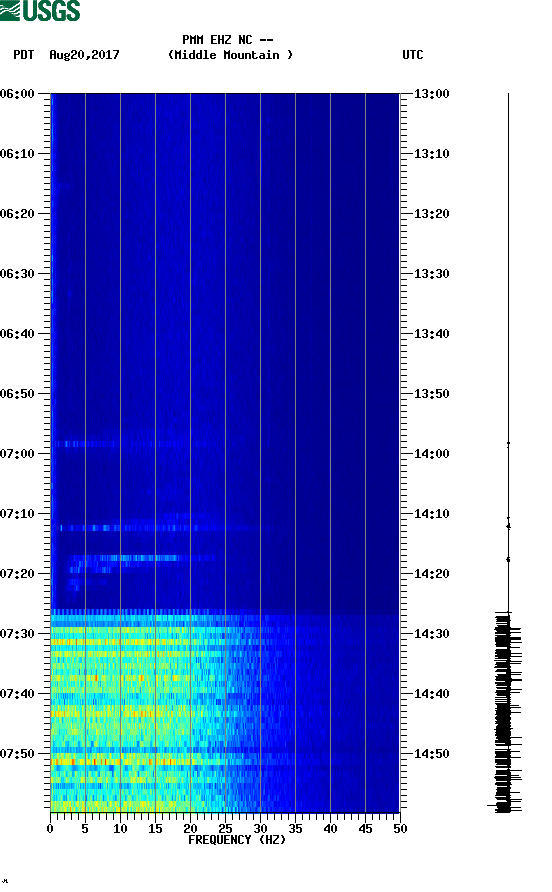
Task: Click the 30 Hz frequency tick label
Action: [261, 829]
